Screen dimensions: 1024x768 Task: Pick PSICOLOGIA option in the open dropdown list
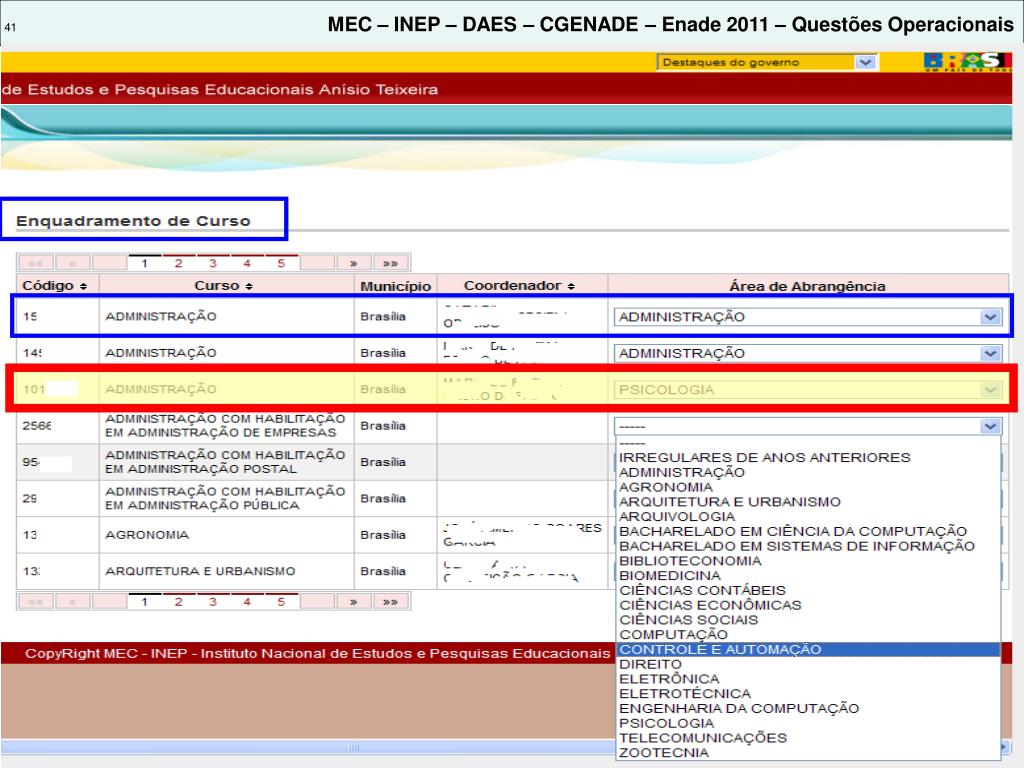[808, 723]
